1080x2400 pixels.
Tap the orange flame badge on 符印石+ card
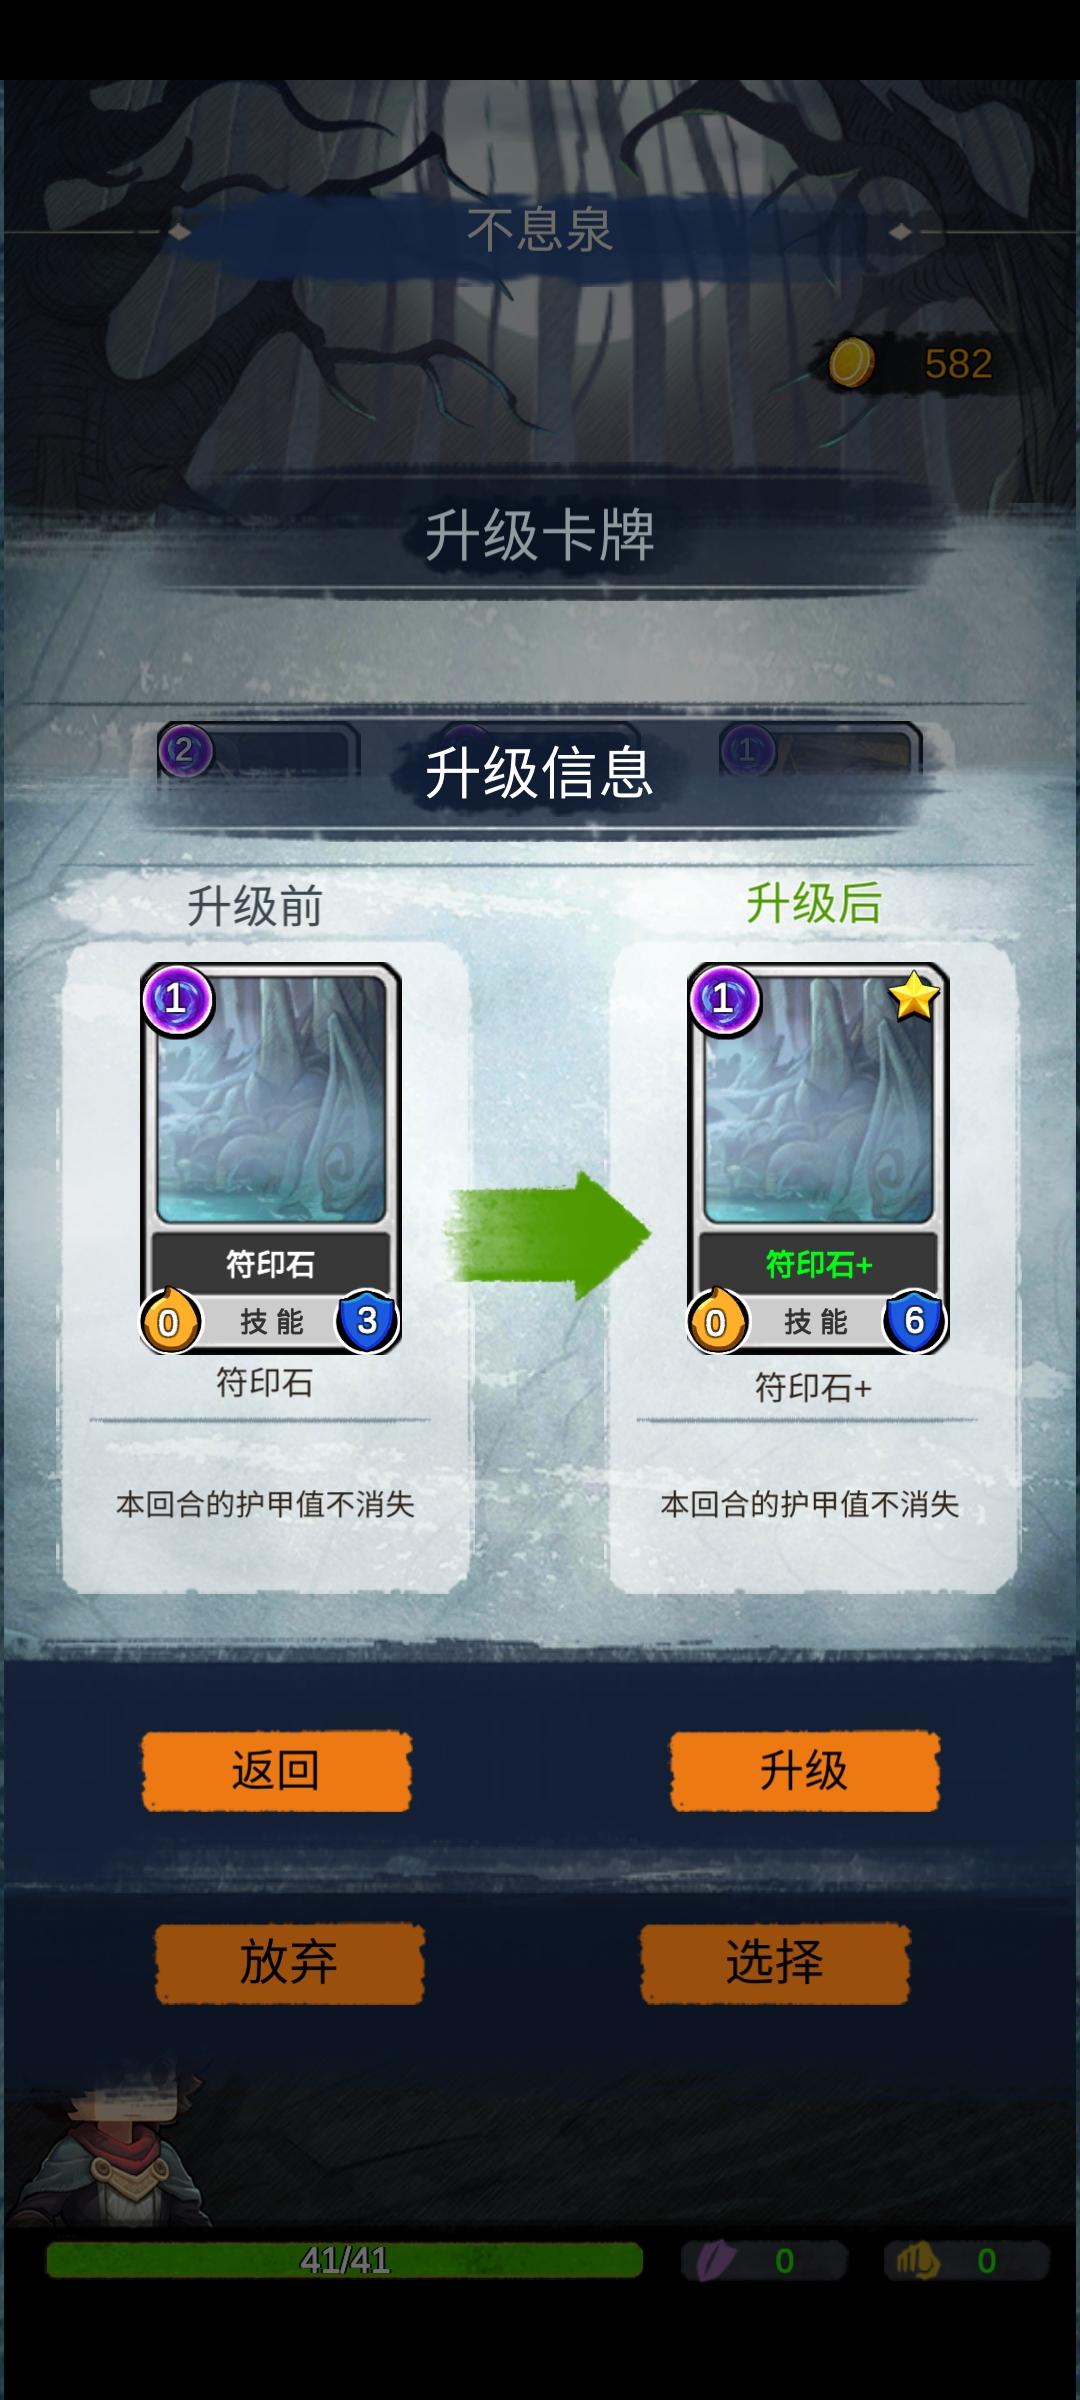pos(716,1320)
